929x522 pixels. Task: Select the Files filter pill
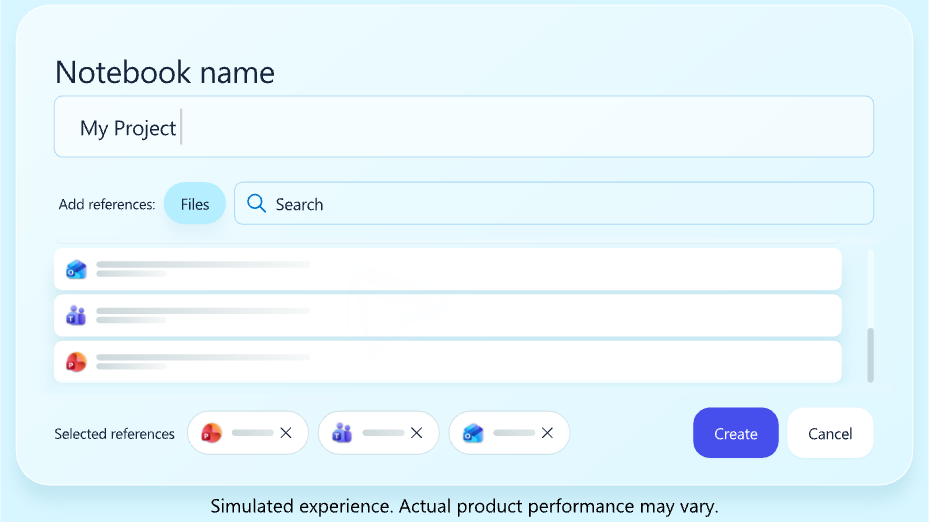coord(195,204)
